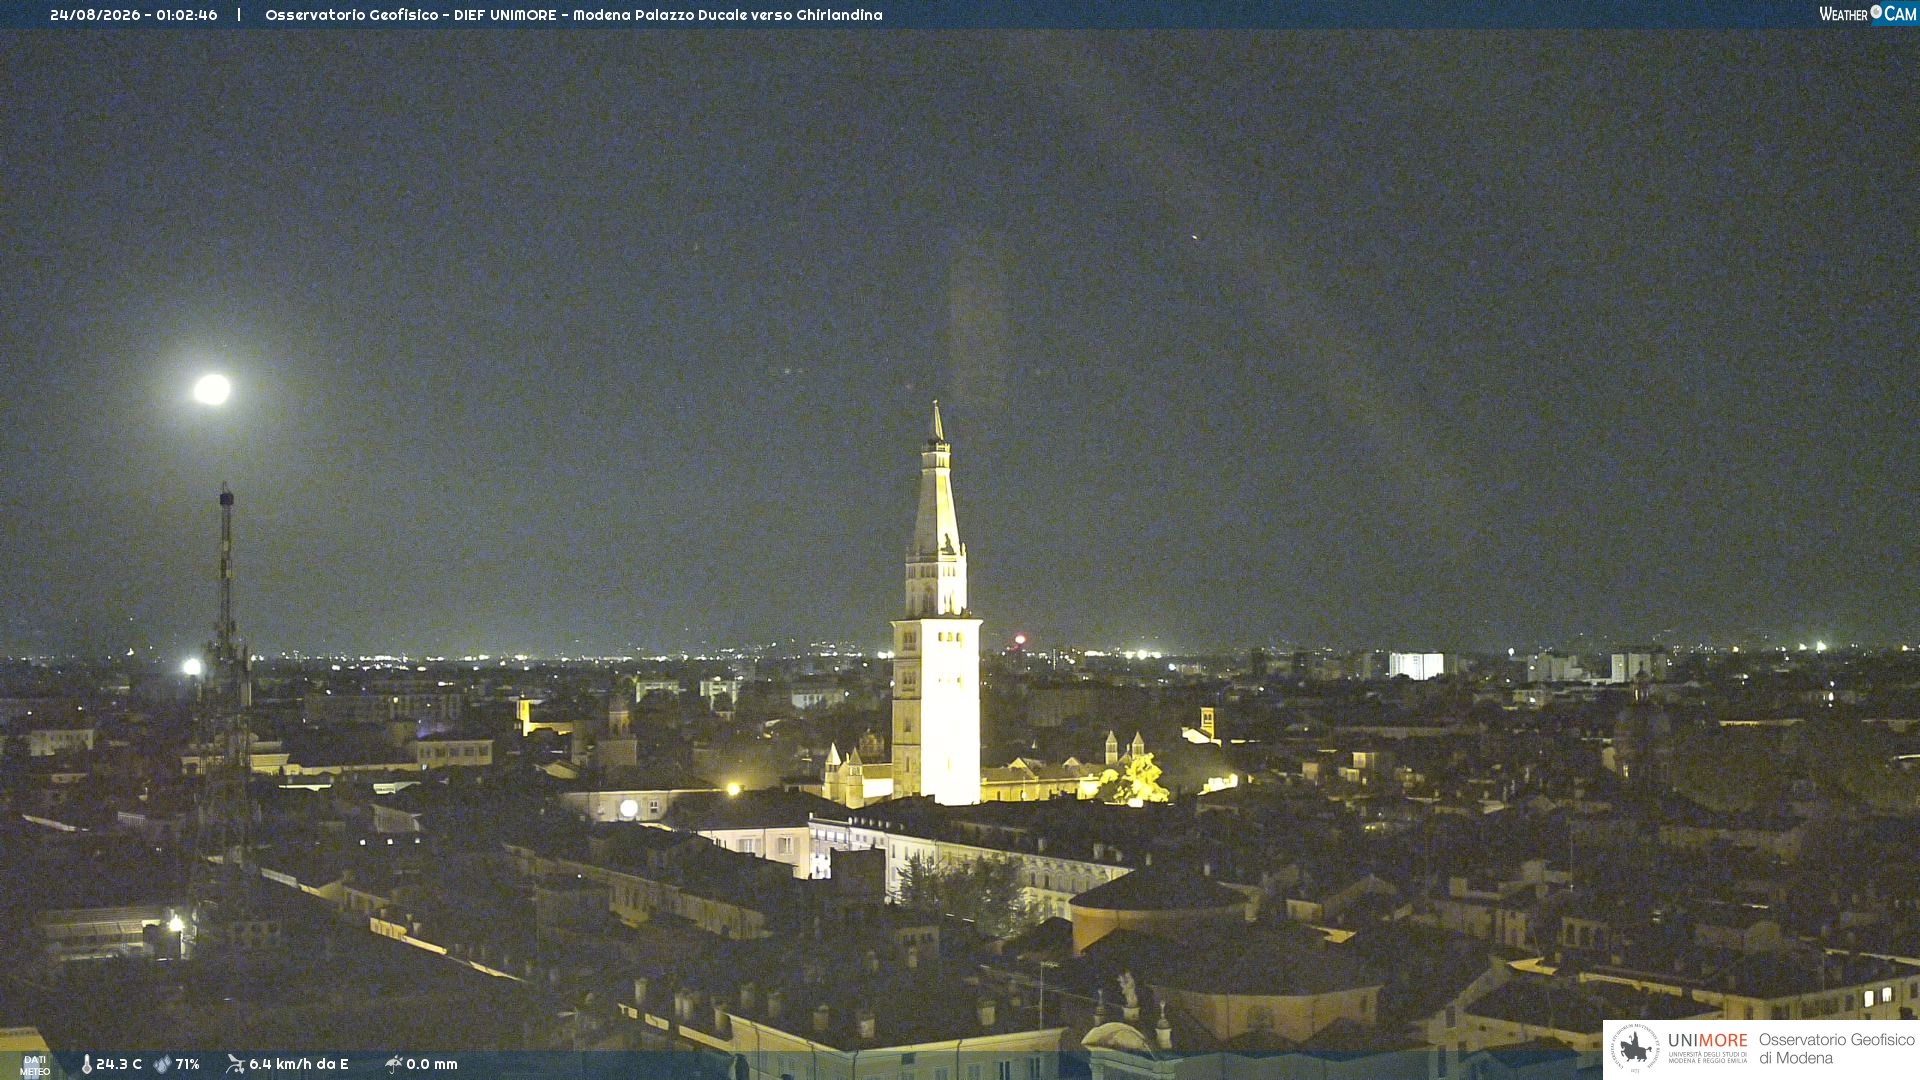Click the DATI METEO badge
The image size is (1920, 1080).
35,1066
